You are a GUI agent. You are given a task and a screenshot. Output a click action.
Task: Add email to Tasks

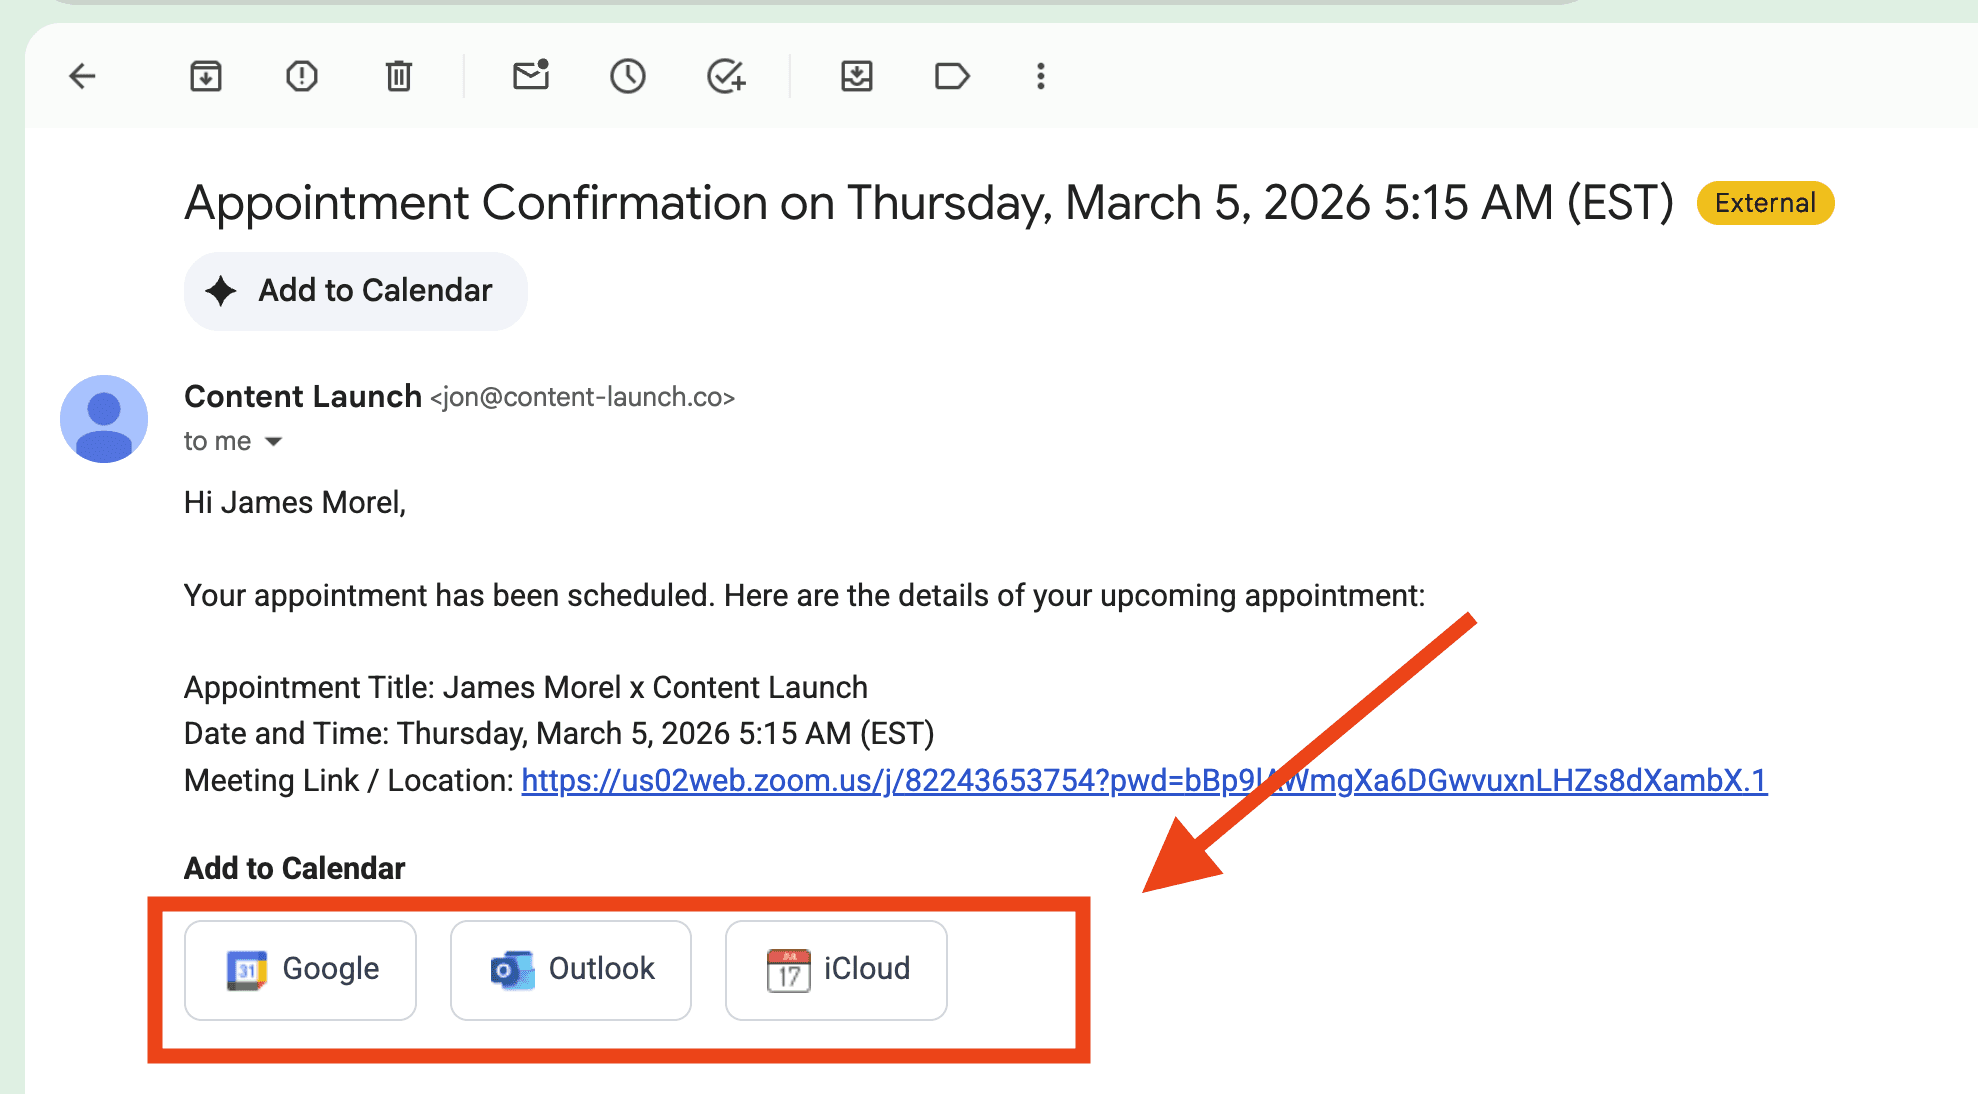pyautogui.click(x=726, y=76)
